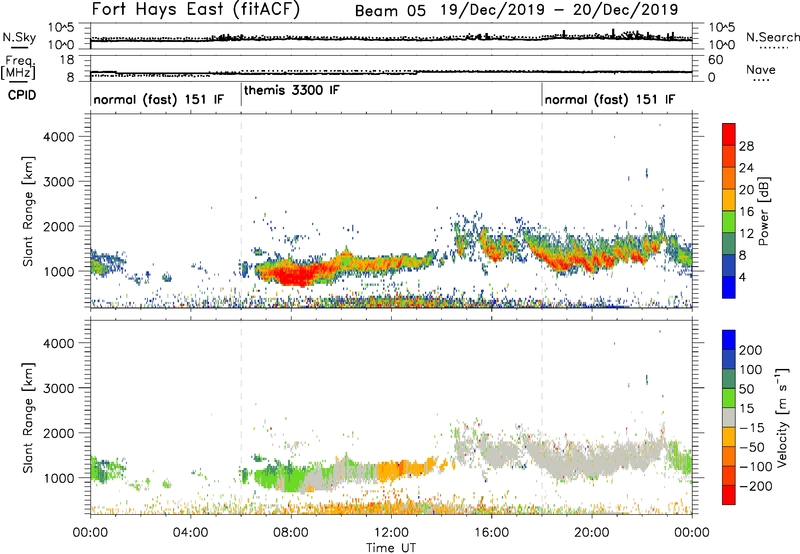The height and width of the screenshot is (554, 800).
Task: Click the 'Power [dB]' colorbar title
Action: point(764,211)
